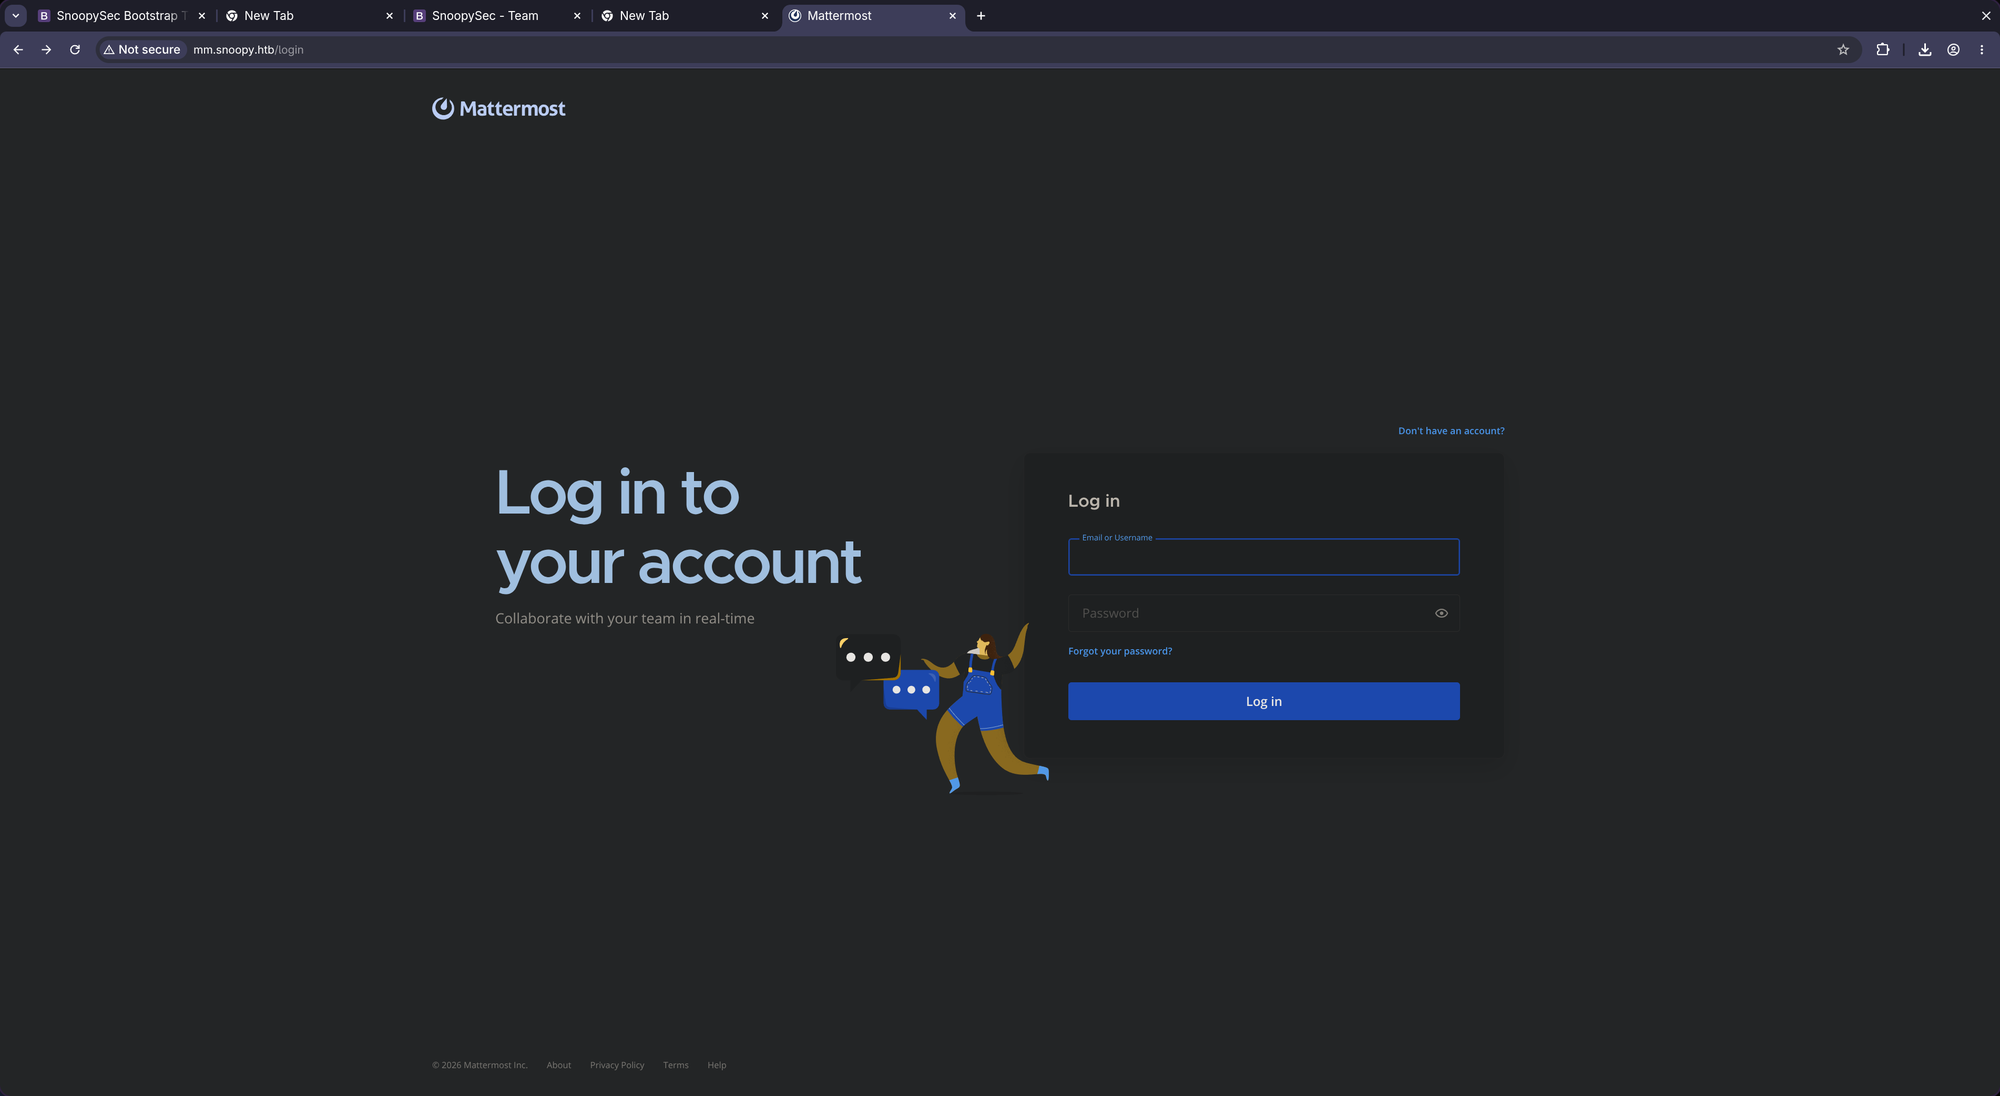Image resolution: width=2000 pixels, height=1096 pixels.
Task: Add a new browser tab
Action: pos(981,16)
